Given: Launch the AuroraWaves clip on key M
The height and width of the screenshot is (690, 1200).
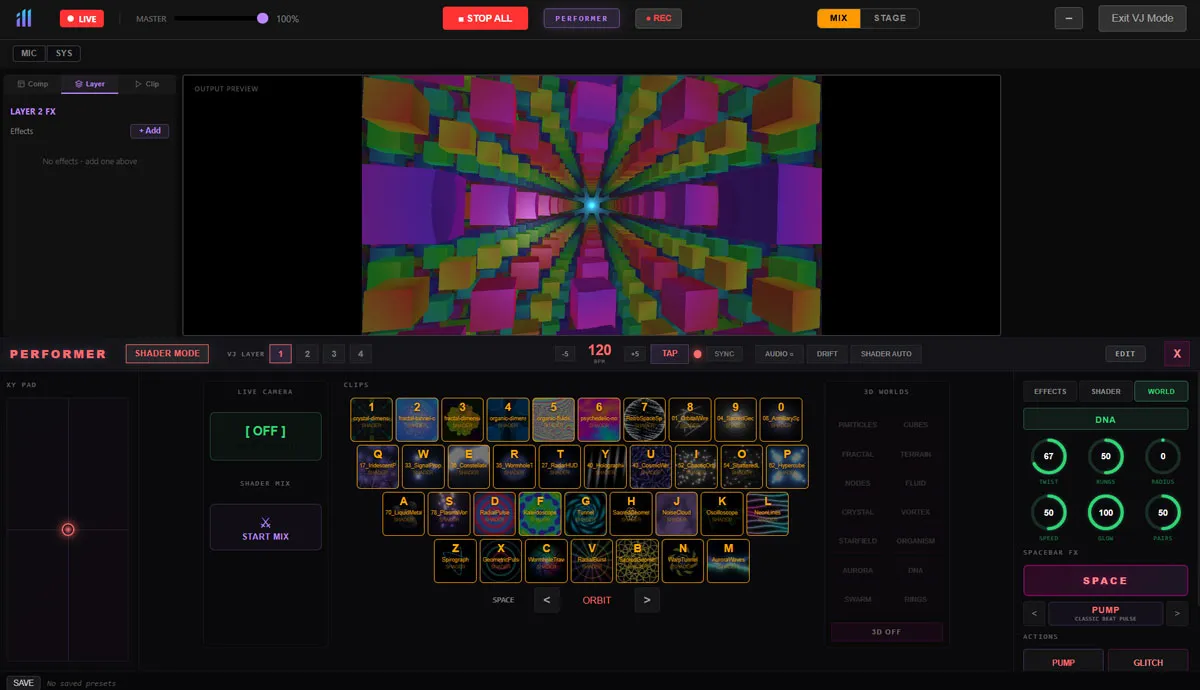Looking at the screenshot, I should pyautogui.click(x=728, y=560).
